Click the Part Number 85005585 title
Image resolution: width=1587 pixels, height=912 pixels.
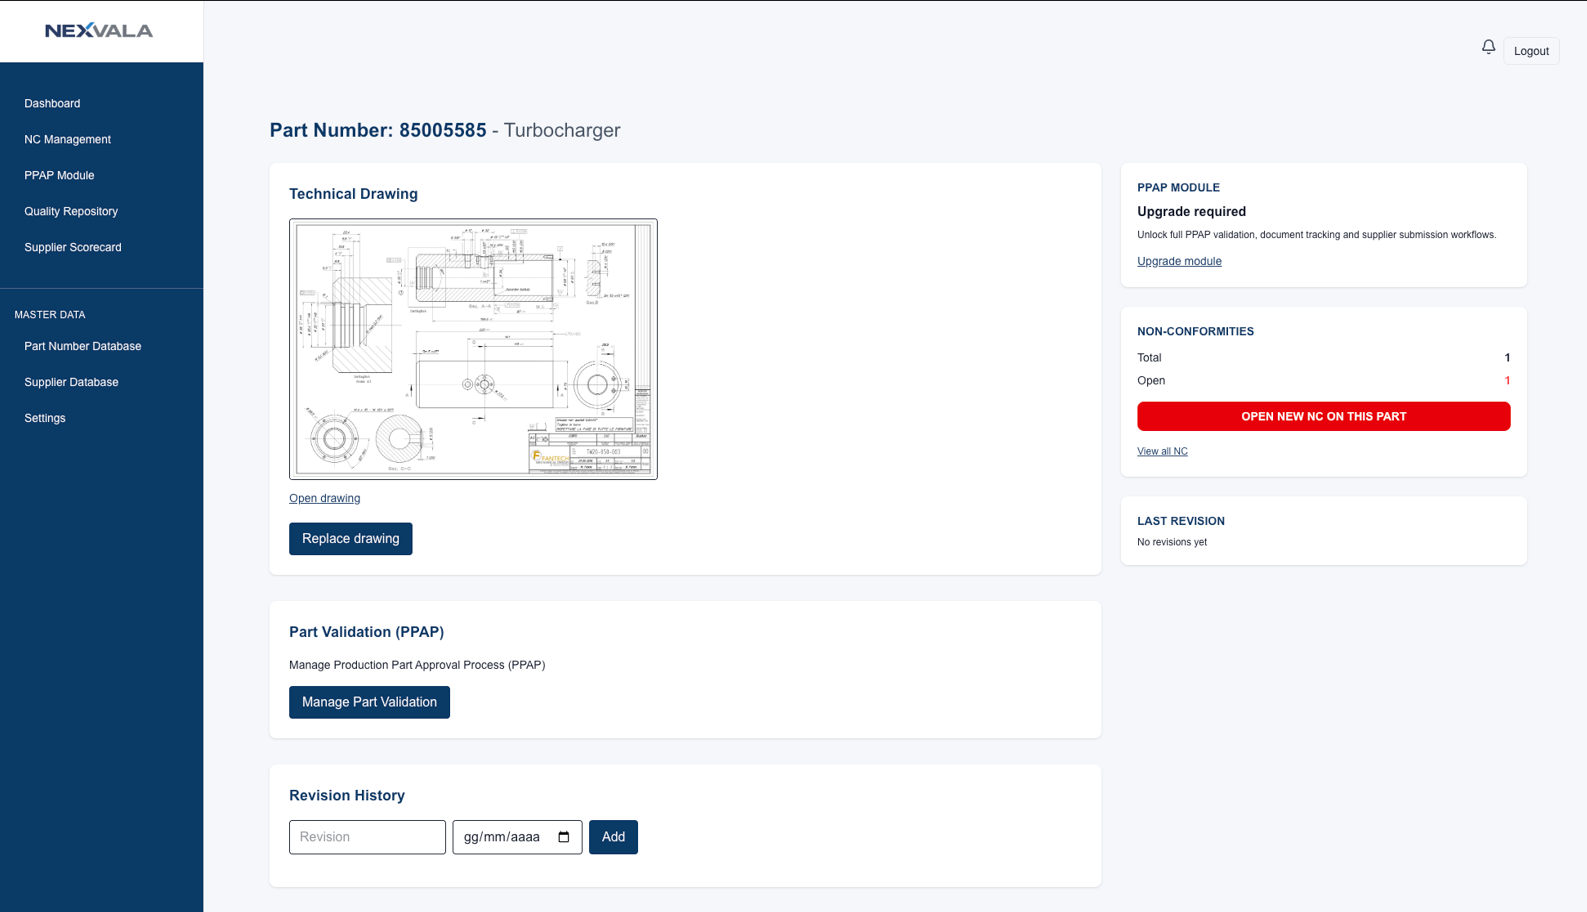[x=378, y=130]
